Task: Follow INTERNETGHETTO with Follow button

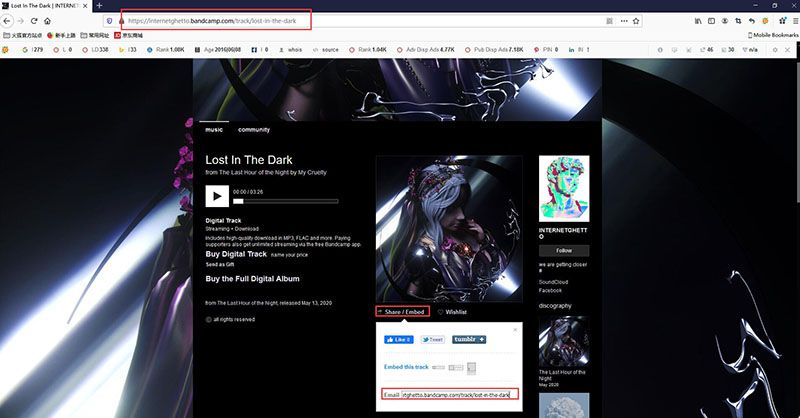Action: pyautogui.click(x=564, y=251)
